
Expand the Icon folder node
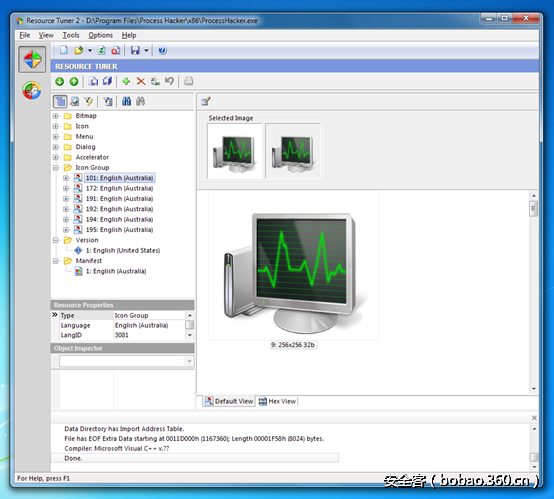(x=55, y=126)
